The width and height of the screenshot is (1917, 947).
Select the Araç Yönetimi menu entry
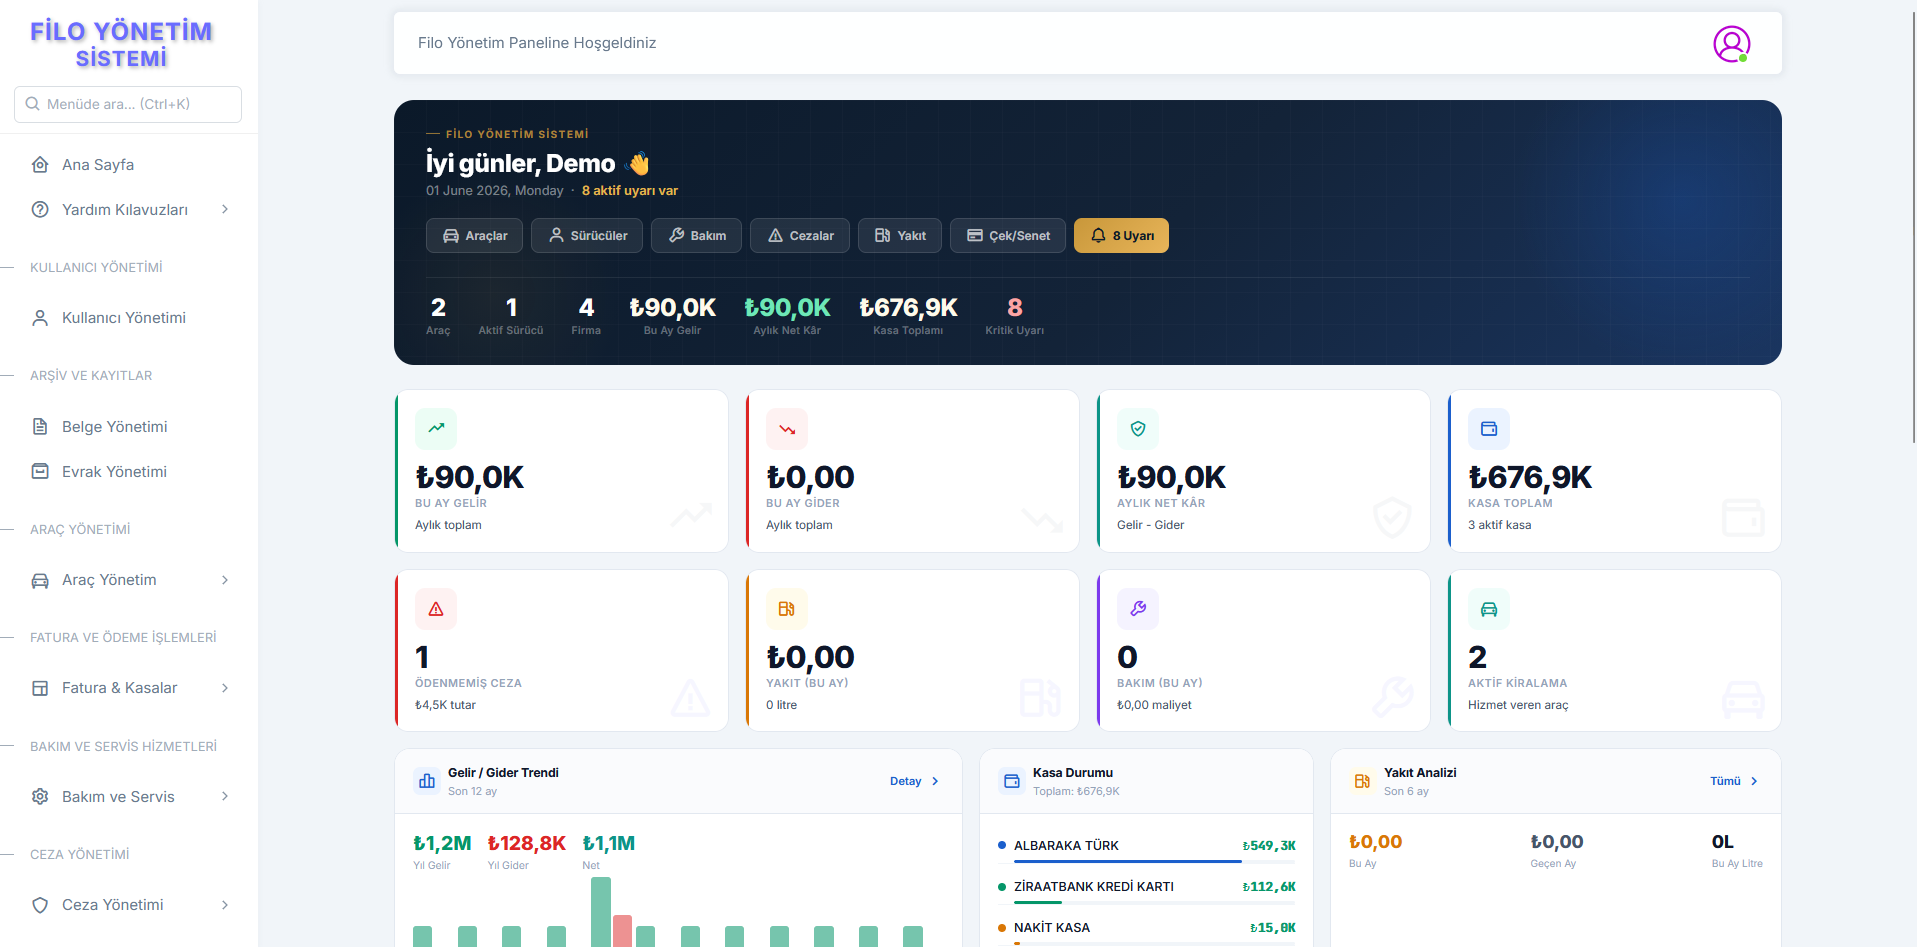129,580
